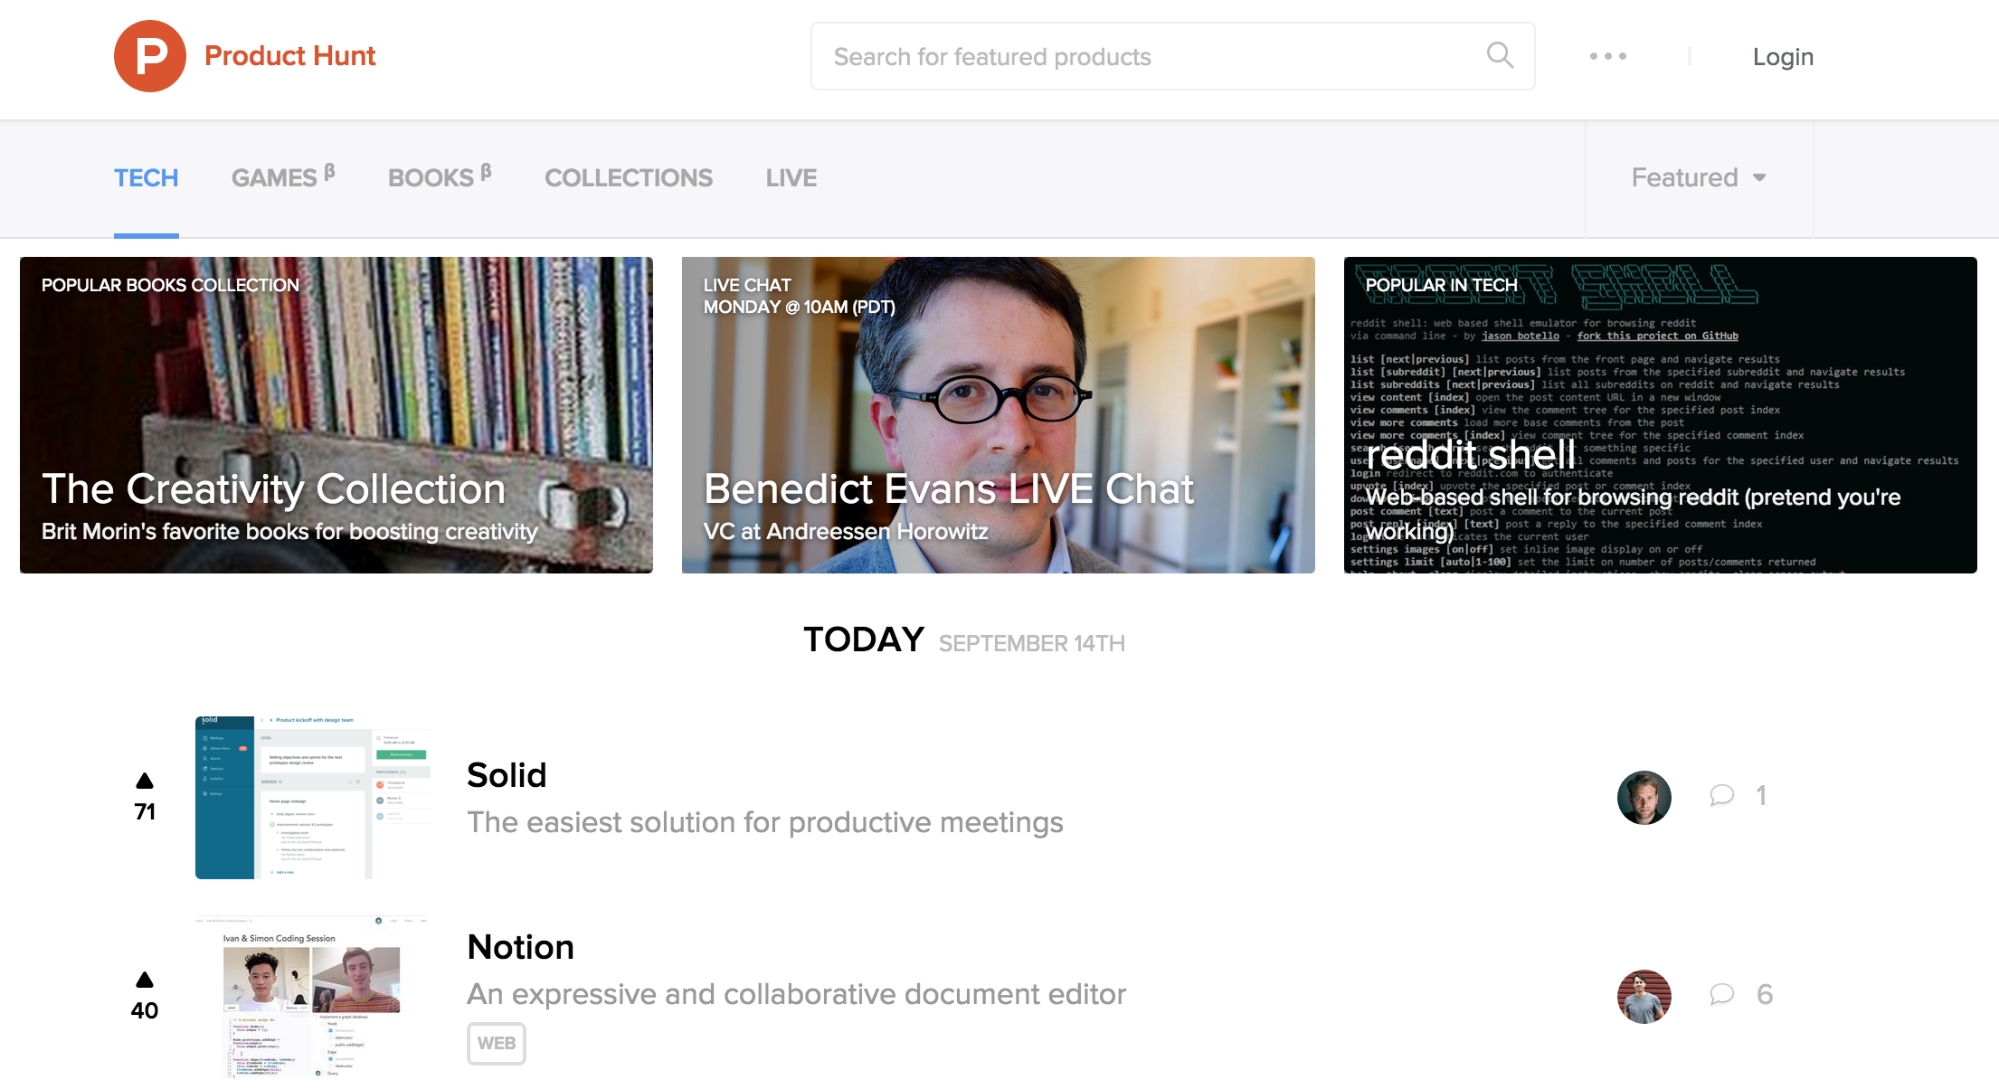
Task: Click the search magnifier icon
Action: [1499, 56]
